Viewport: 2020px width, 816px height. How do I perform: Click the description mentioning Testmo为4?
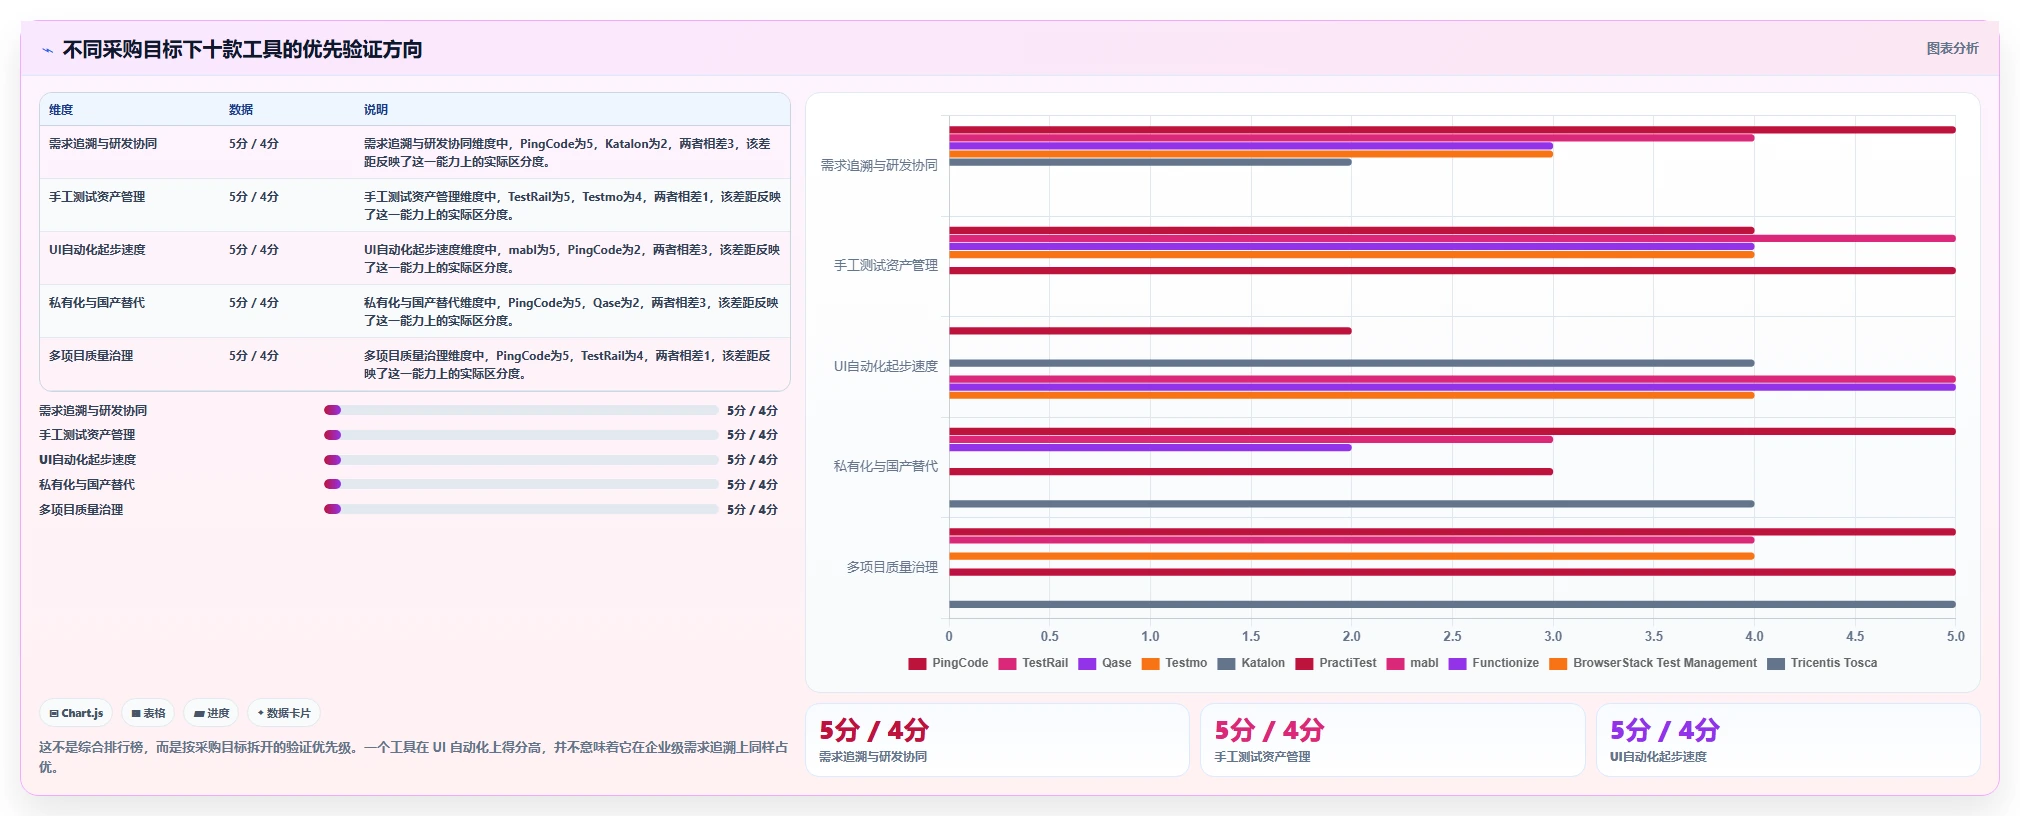tap(572, 206)
